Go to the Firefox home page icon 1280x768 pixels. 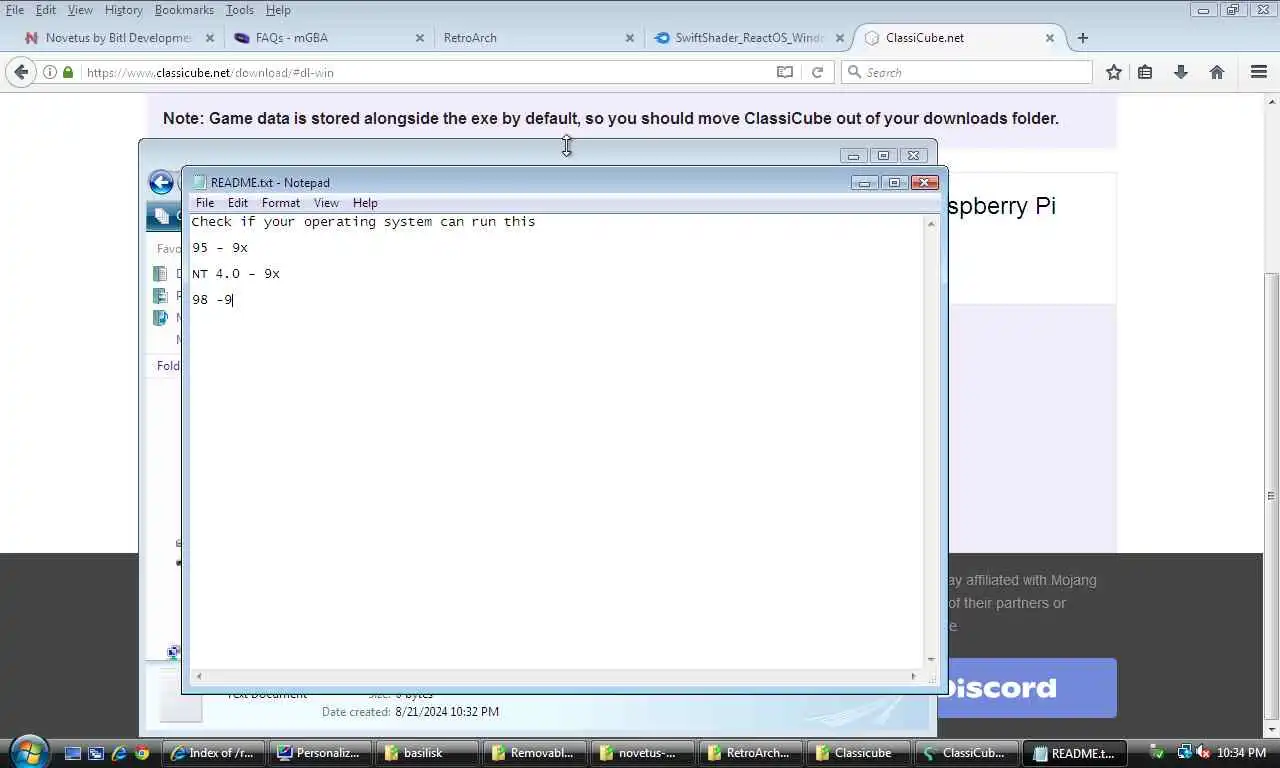point(1217,72)
